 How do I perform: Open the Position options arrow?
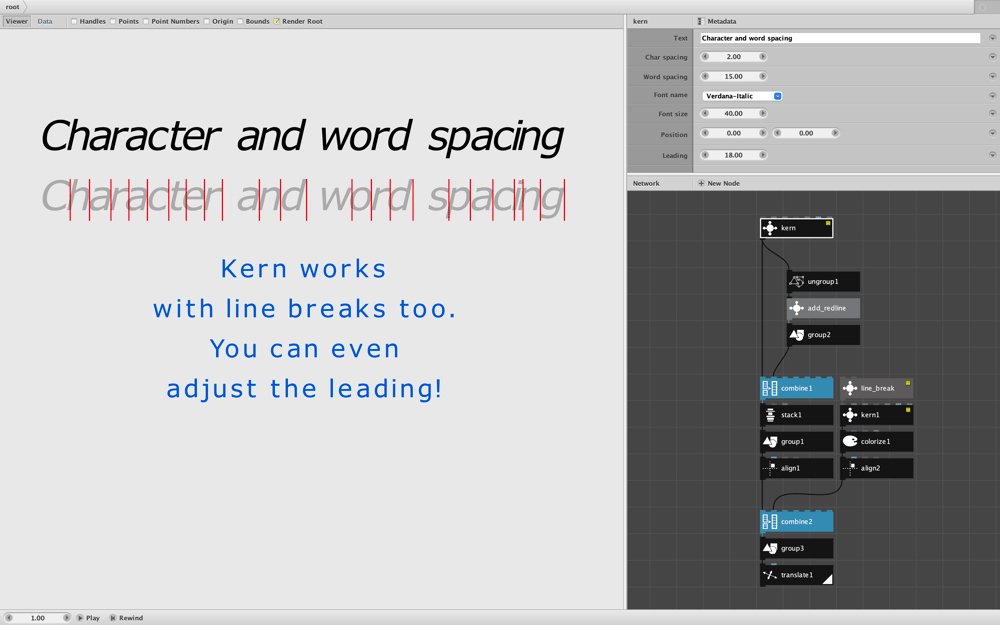[x=992, y=133]
